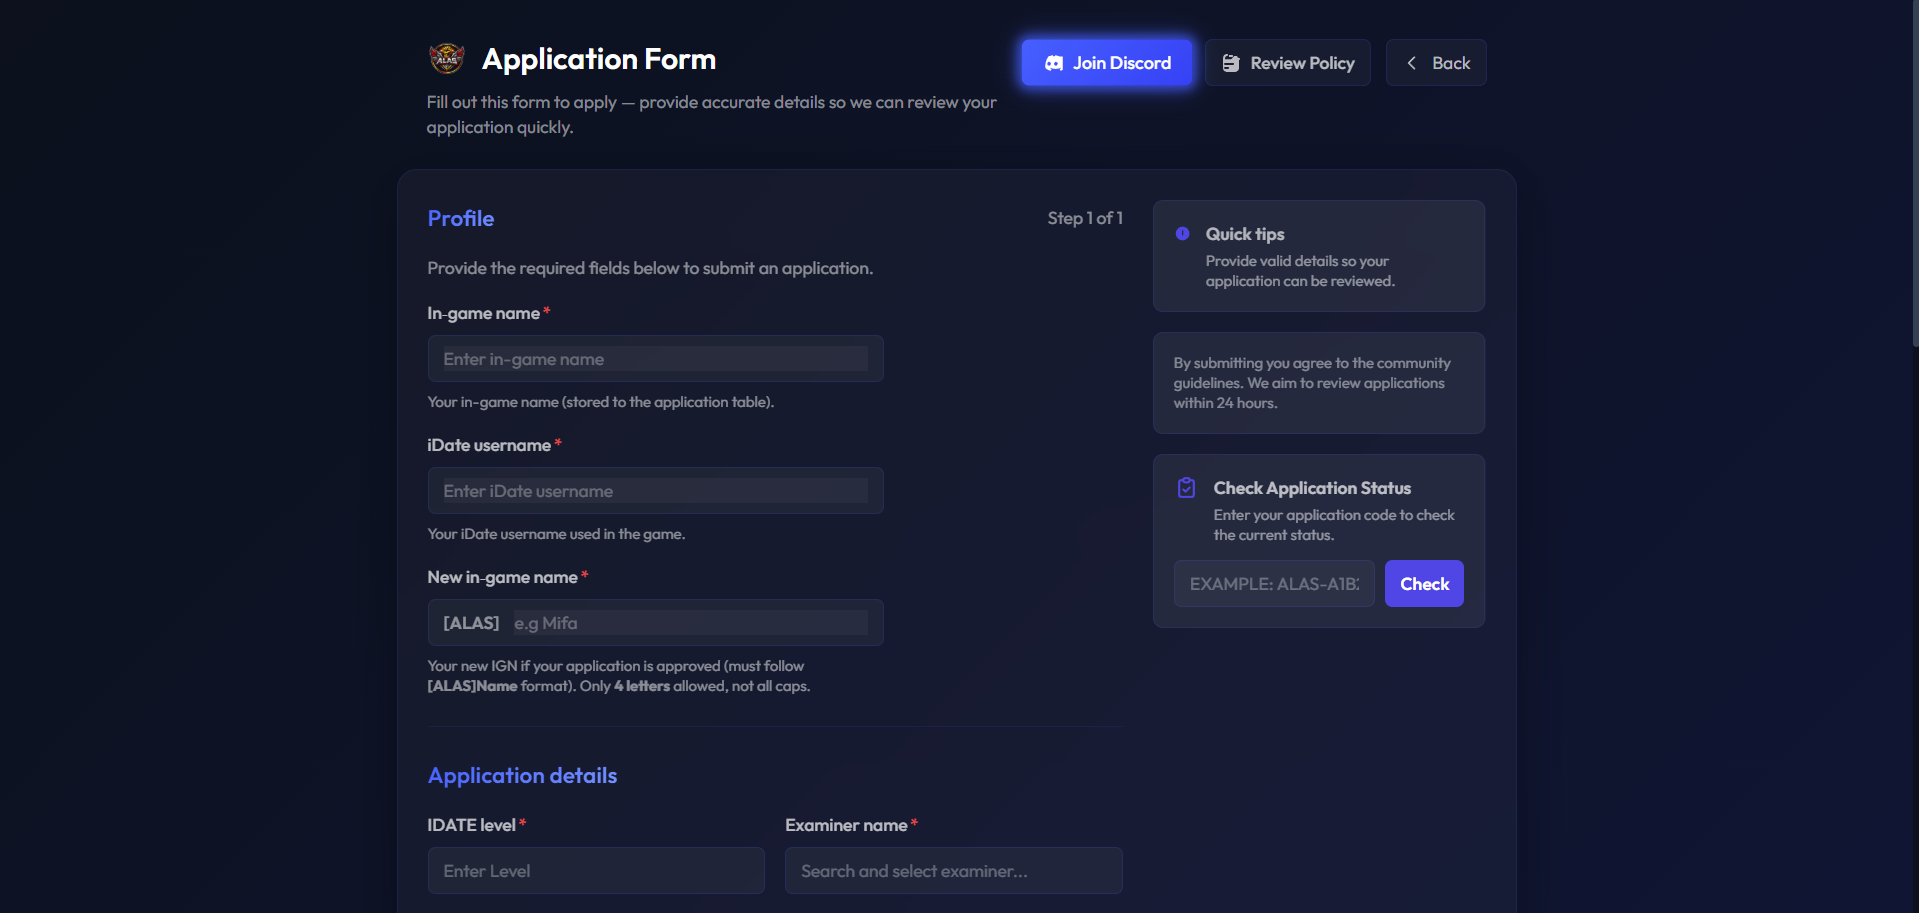Click the clipboard check status icon
Viewport: 1919px width, 913px height.
click(1187, 488)
